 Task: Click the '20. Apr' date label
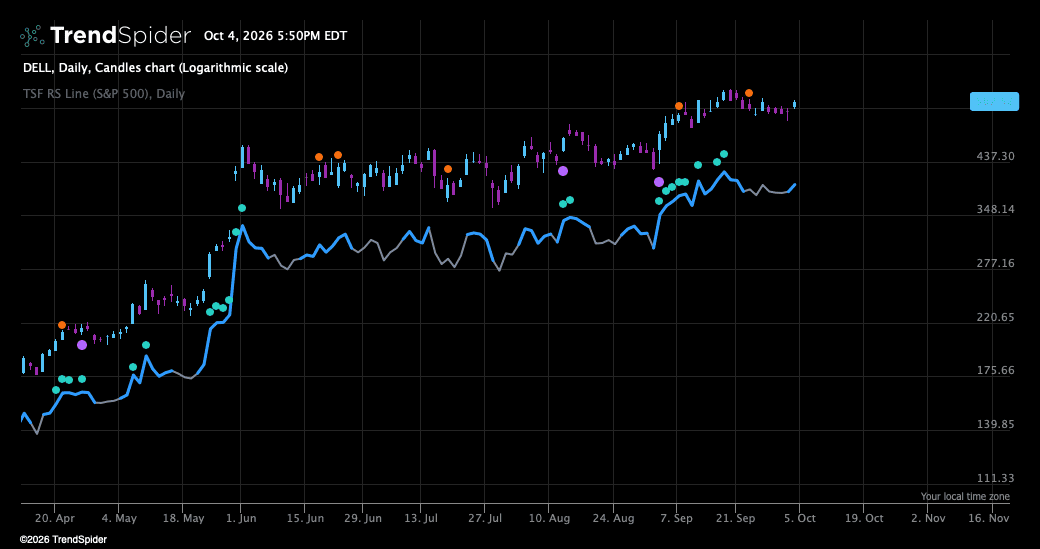click(55, 517)
